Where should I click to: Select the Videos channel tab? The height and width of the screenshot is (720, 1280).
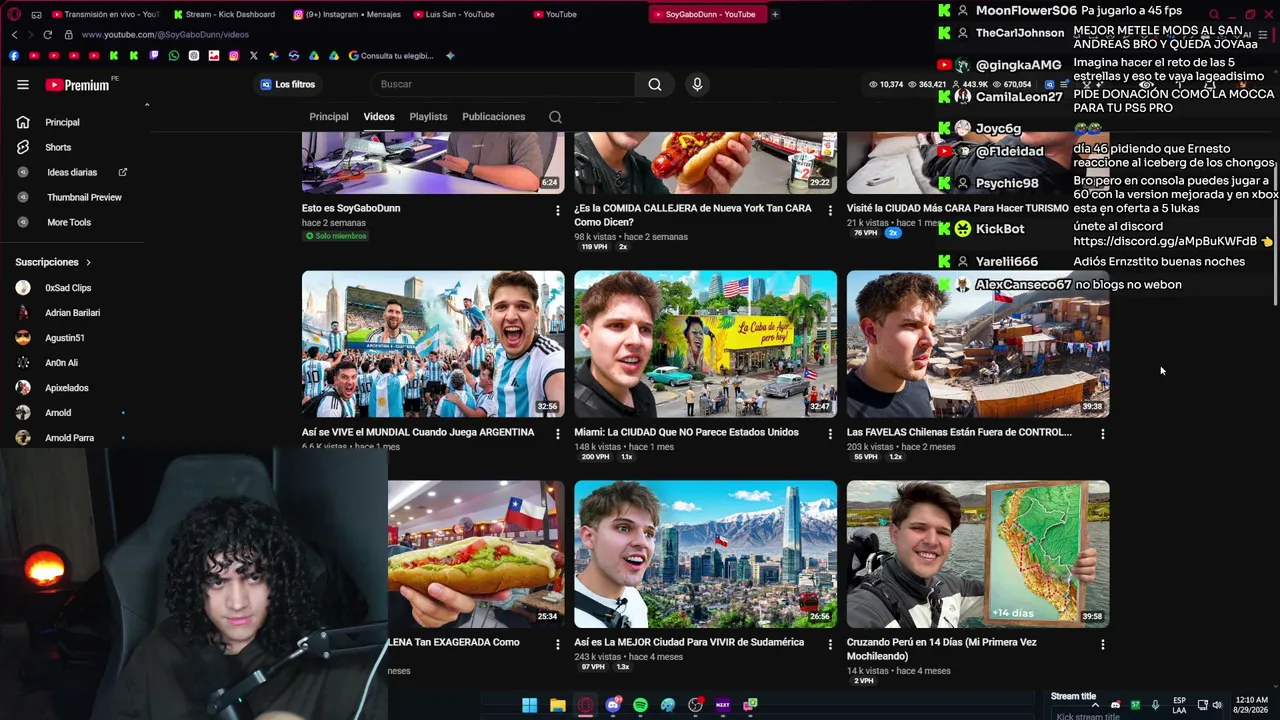(379, 117)
